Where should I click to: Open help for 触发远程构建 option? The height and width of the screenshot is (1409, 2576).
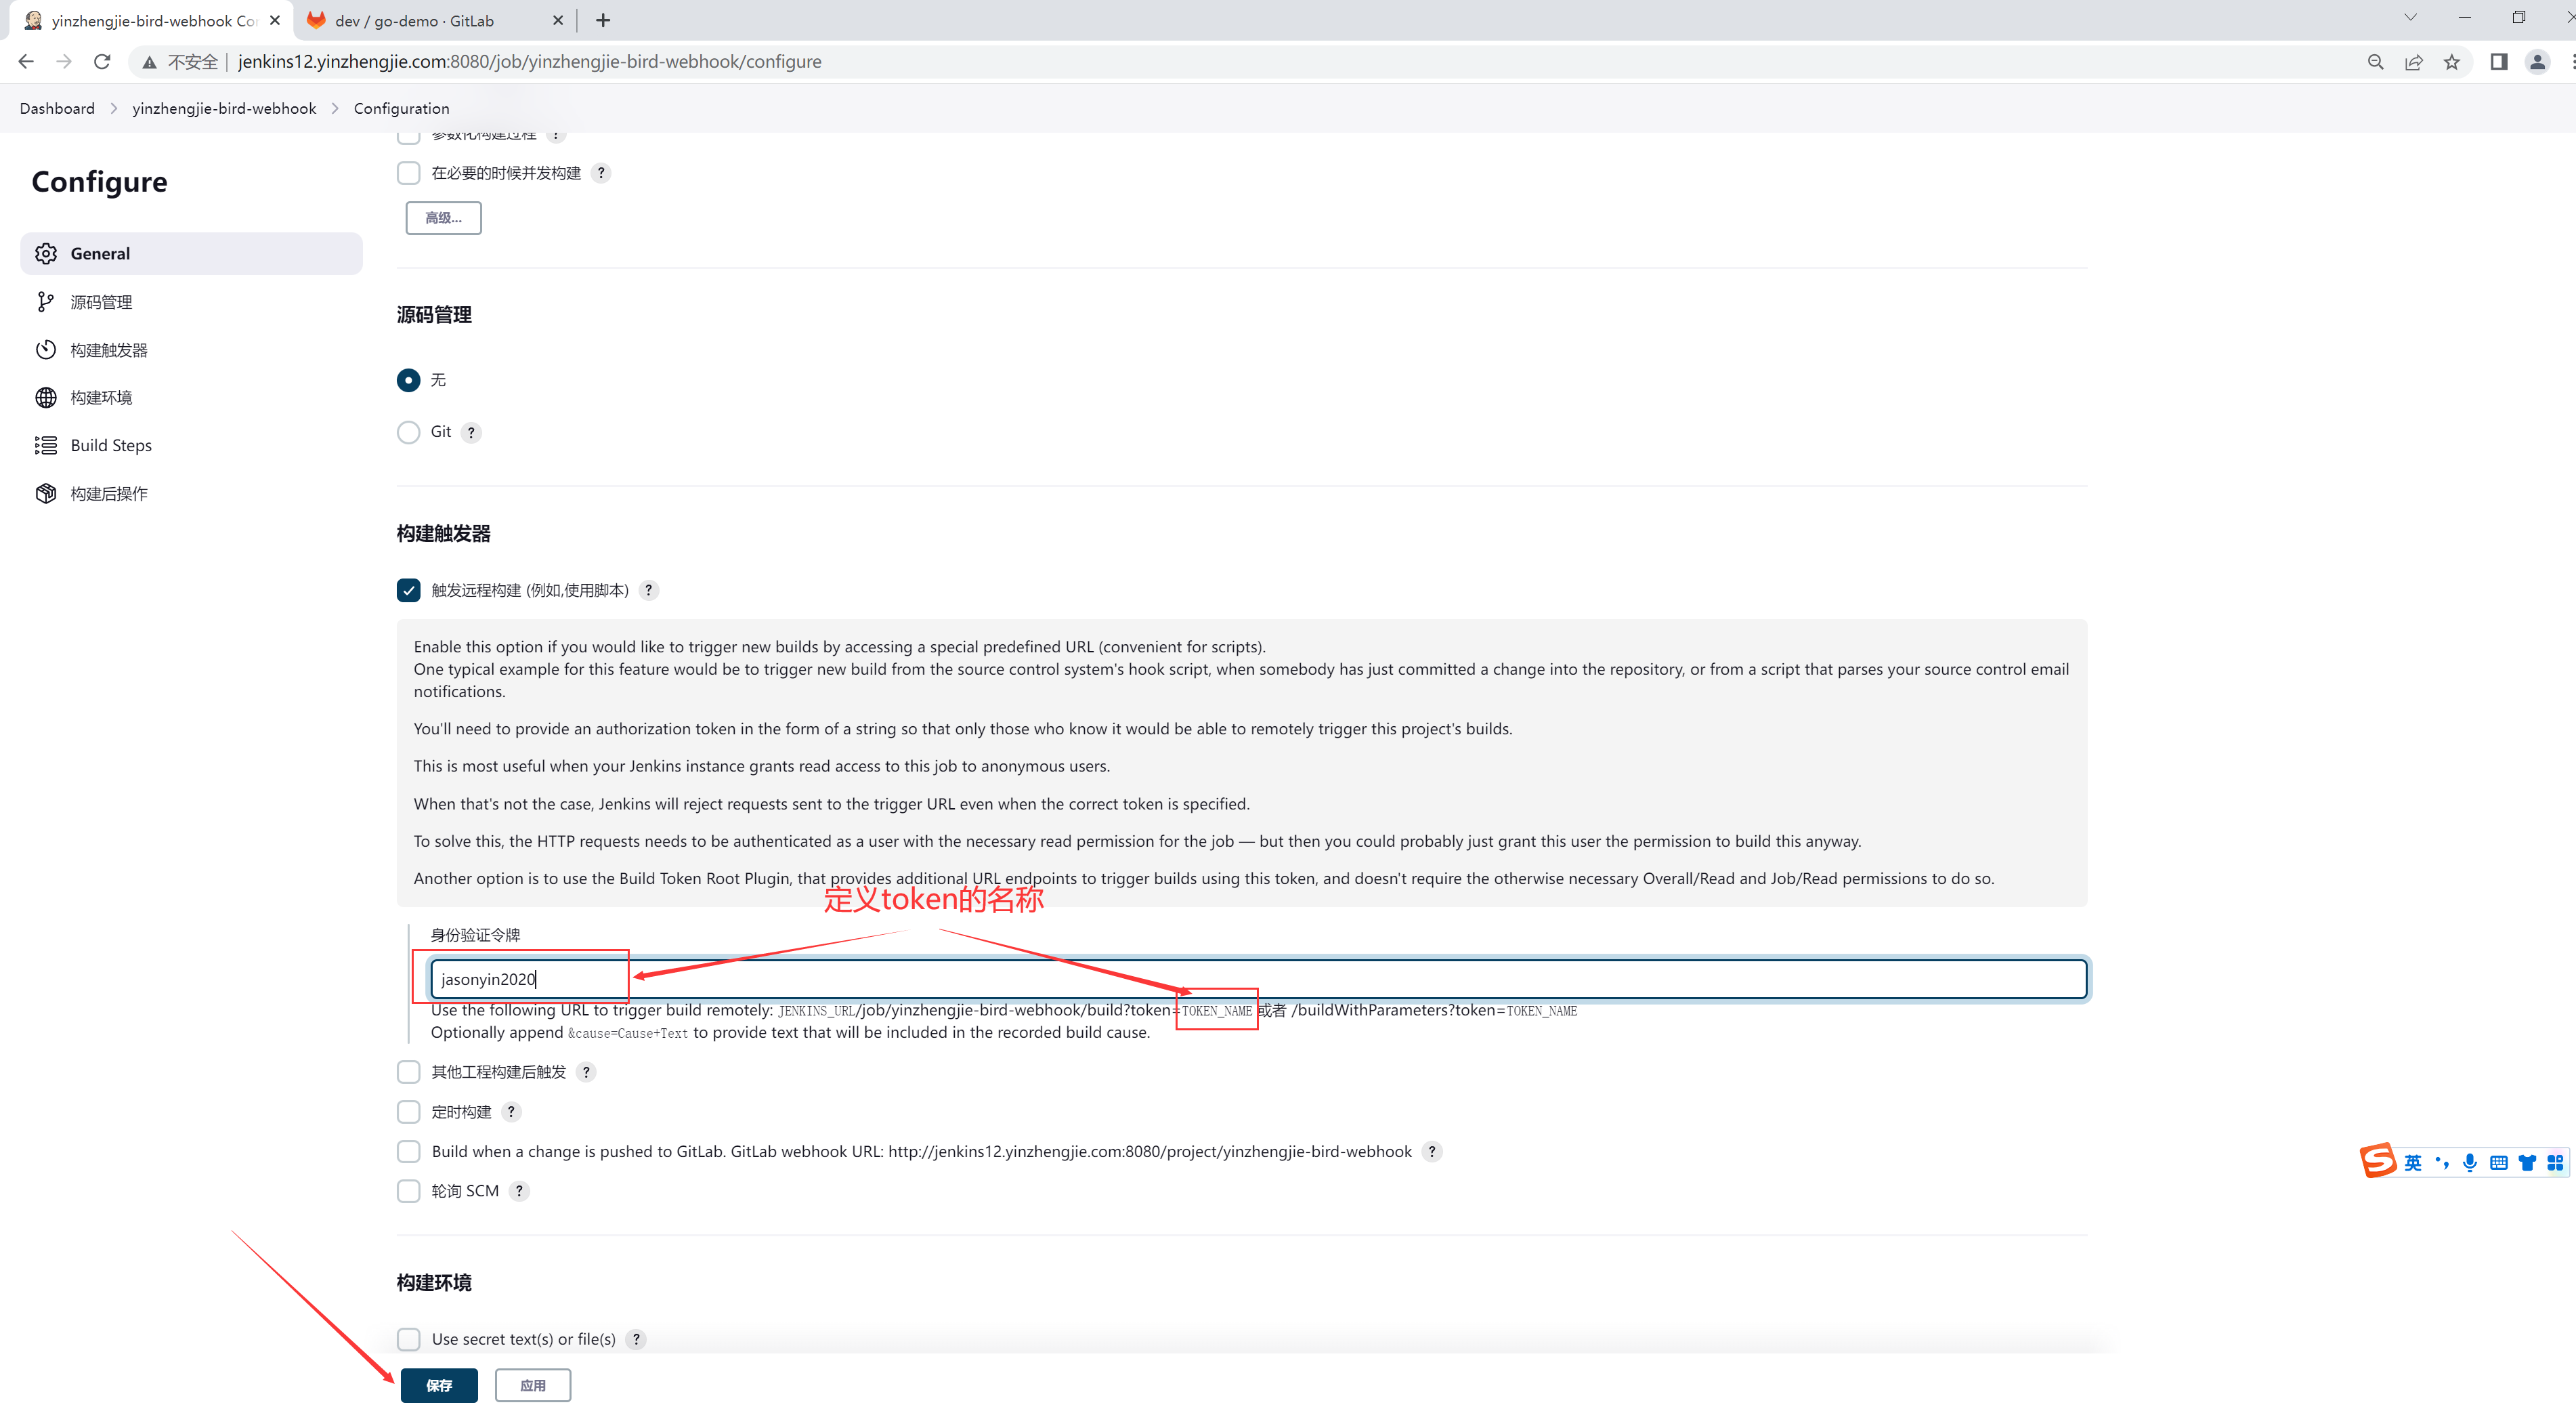tap(649, 590)
